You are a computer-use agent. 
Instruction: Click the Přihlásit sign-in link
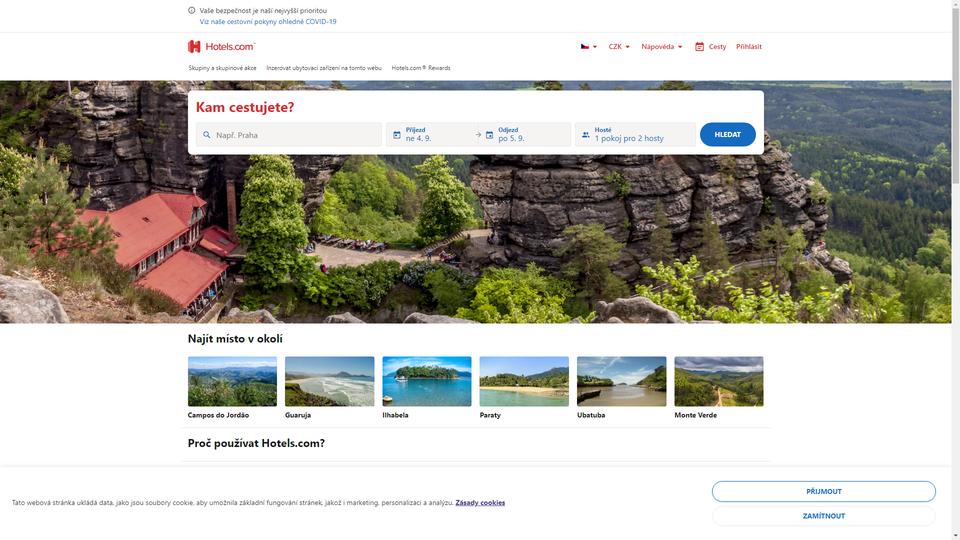click(749, 47)
